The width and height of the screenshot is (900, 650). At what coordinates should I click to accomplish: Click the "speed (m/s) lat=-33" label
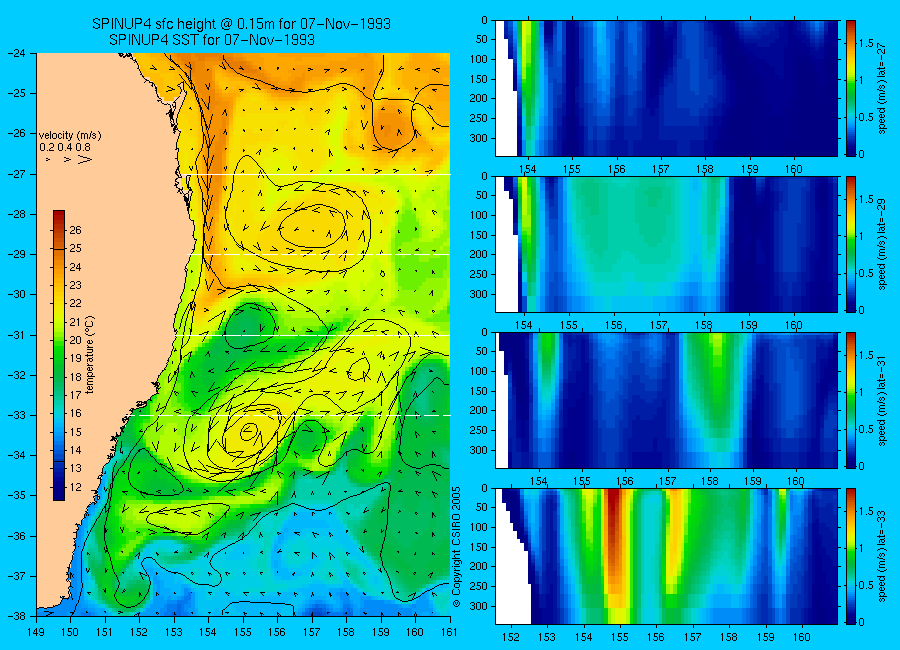pos(883,556)
